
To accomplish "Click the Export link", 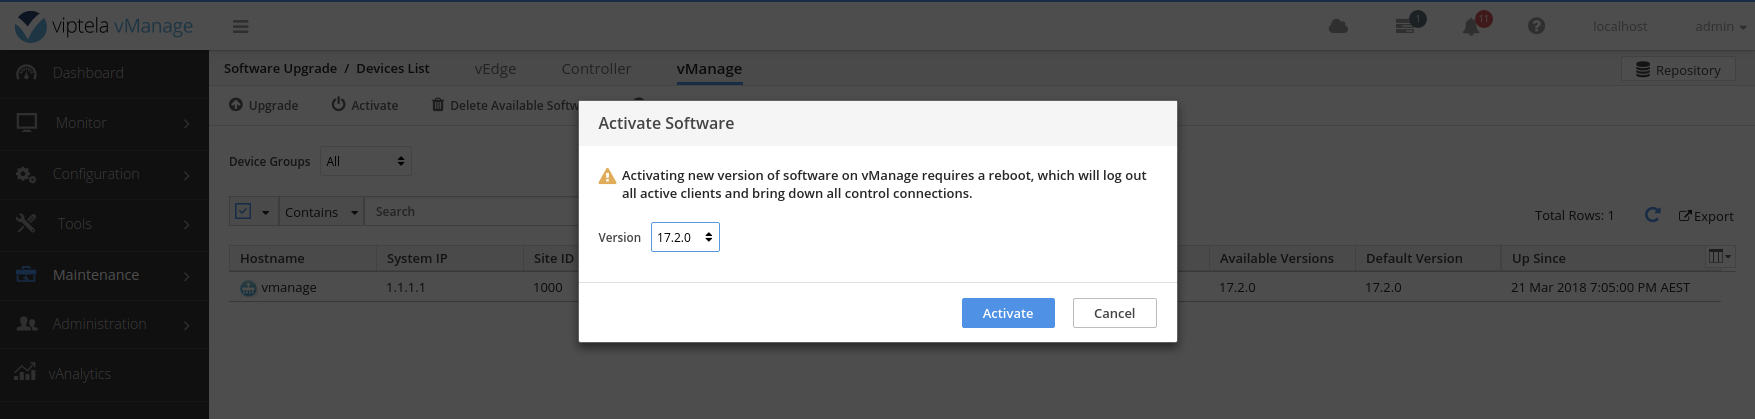I will 1706,216.
